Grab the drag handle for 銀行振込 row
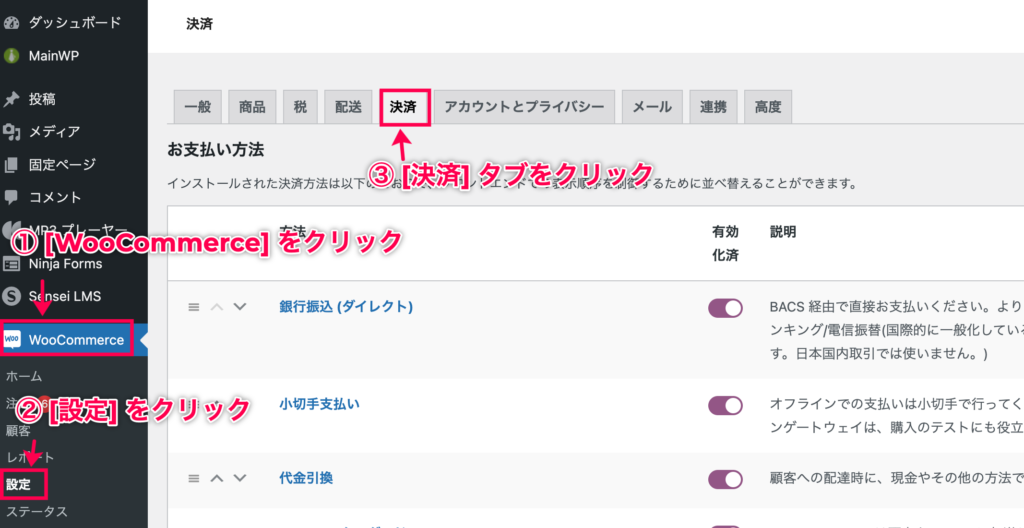This screenshot has width=1024, height=528. tap(193, 306)
